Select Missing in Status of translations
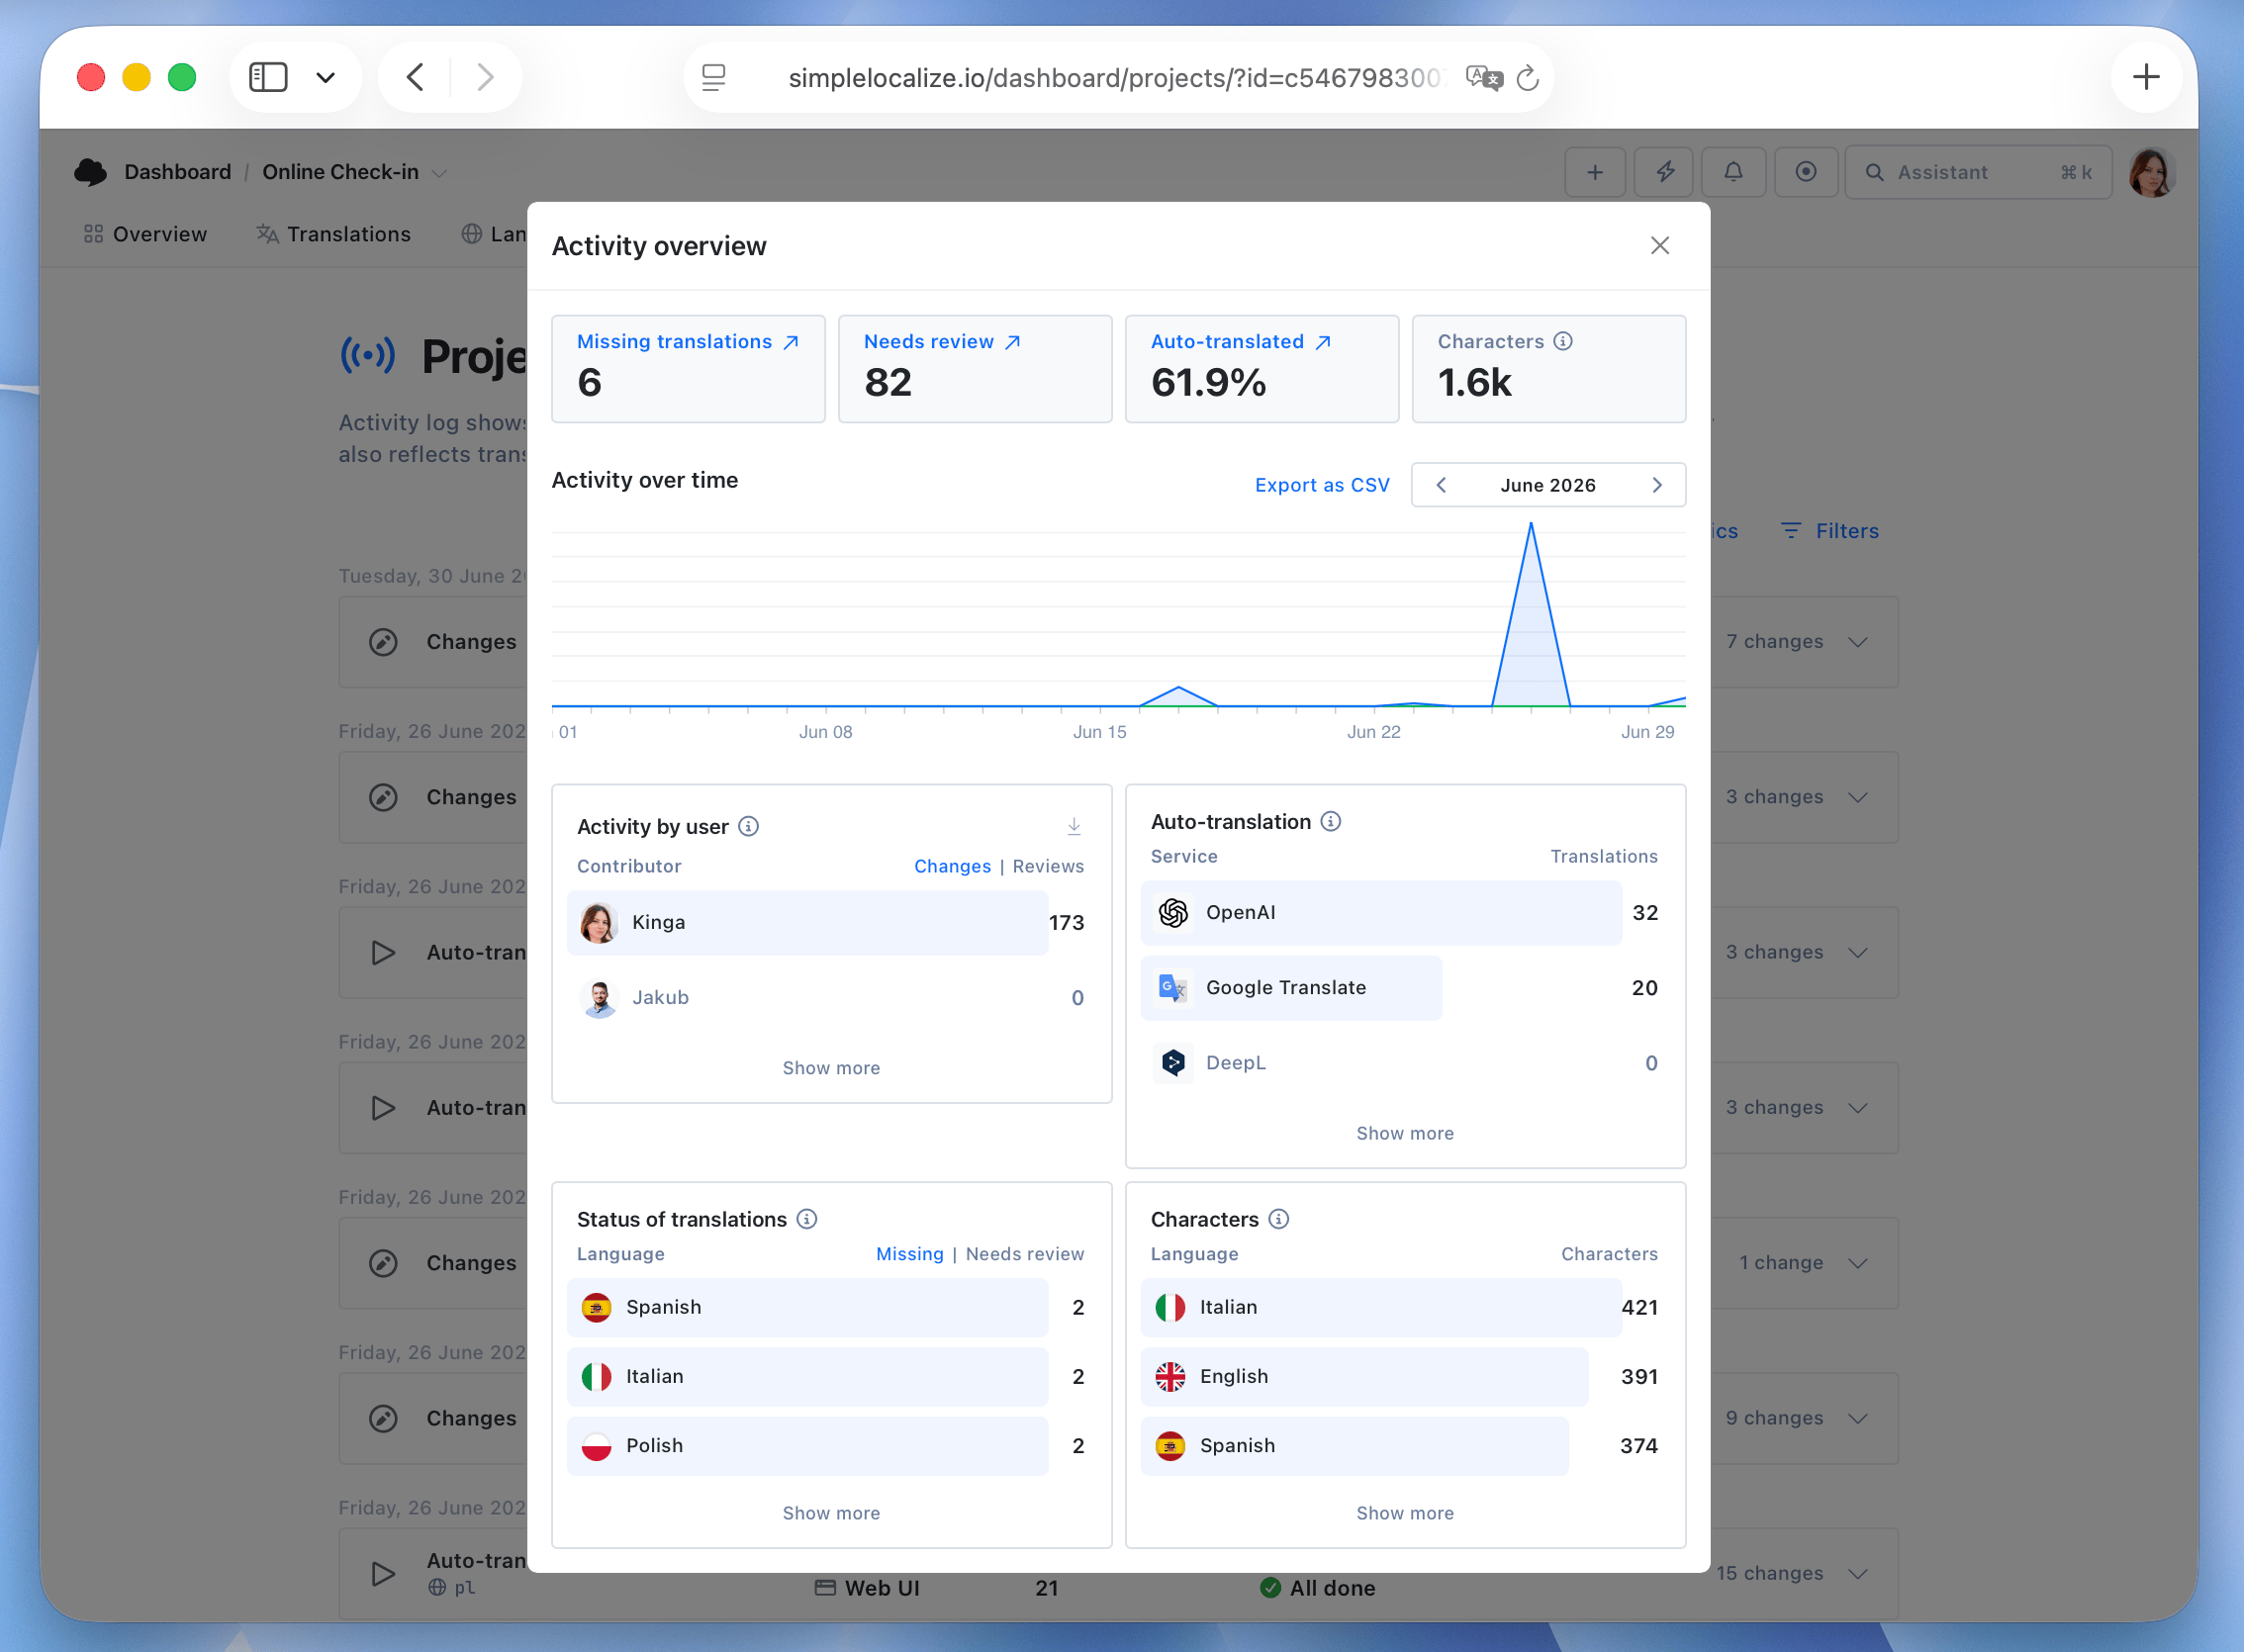The image size is (2244, 1652). (x=909, y=1254)
